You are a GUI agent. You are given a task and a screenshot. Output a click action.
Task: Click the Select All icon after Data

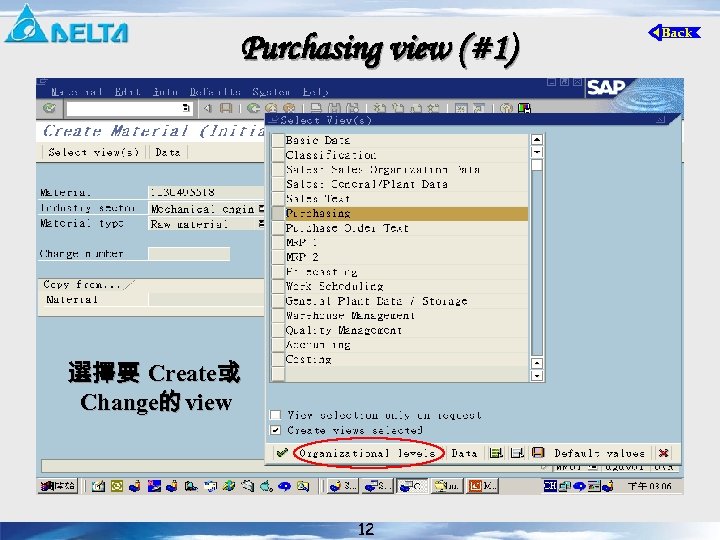pyautogui.click(x=496, y=453)
